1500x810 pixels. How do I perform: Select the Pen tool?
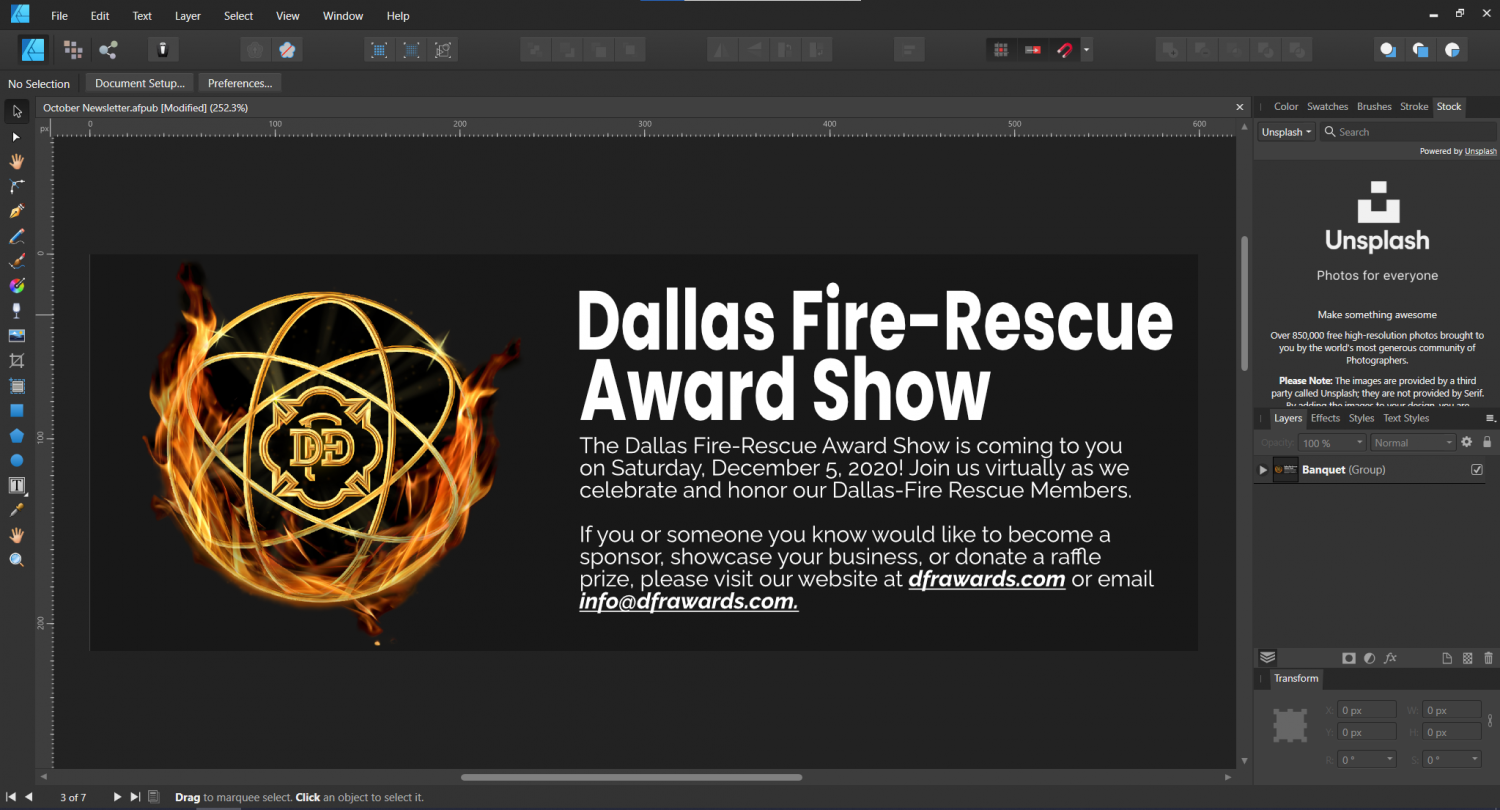point(17,211)
